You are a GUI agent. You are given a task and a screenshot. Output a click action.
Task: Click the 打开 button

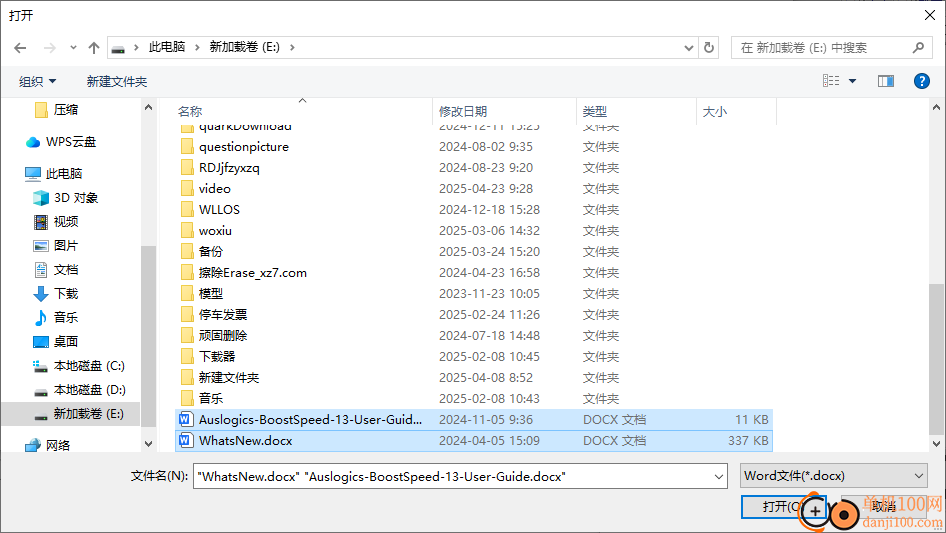click(x=783, y=506)
